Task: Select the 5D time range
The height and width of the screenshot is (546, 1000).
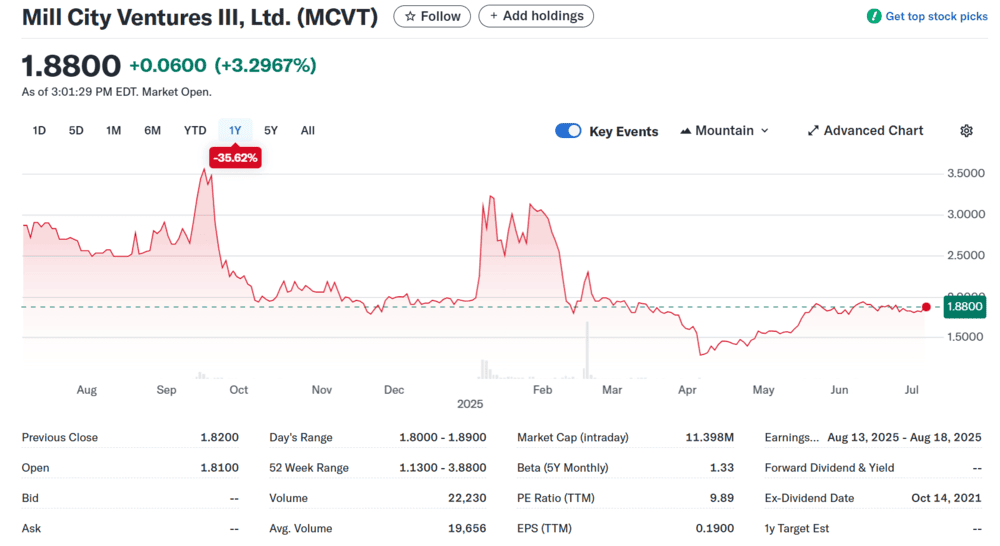Action: click(x=76, y=131)
